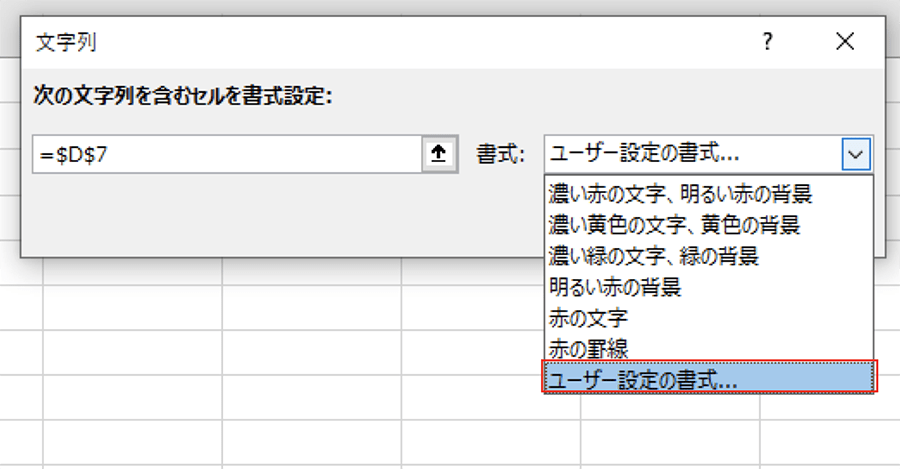Screen dimensions: 900x469
Task: Close the 文字列 dialog
Action: tap(845, 41)
